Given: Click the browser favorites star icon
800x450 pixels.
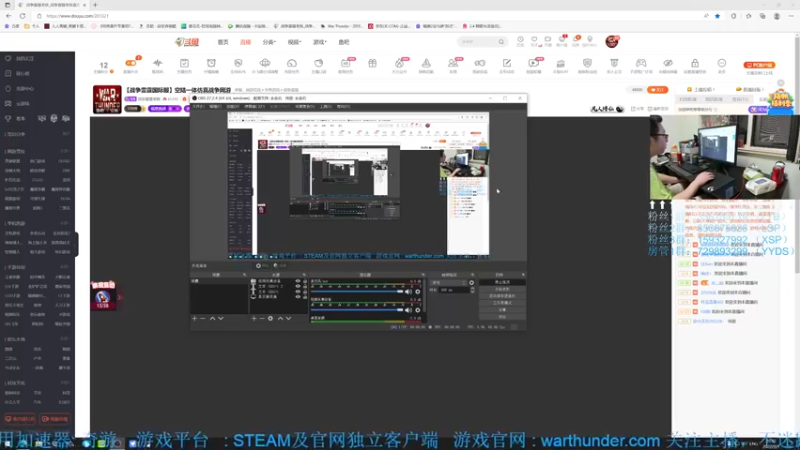Looking at the screenshot, I should click(717, 16).
